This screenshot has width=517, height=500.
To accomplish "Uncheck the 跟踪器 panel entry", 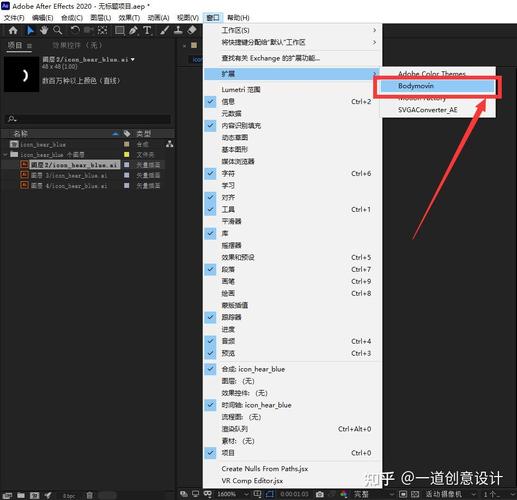I will pyautogui.click(x=293, y=317).
